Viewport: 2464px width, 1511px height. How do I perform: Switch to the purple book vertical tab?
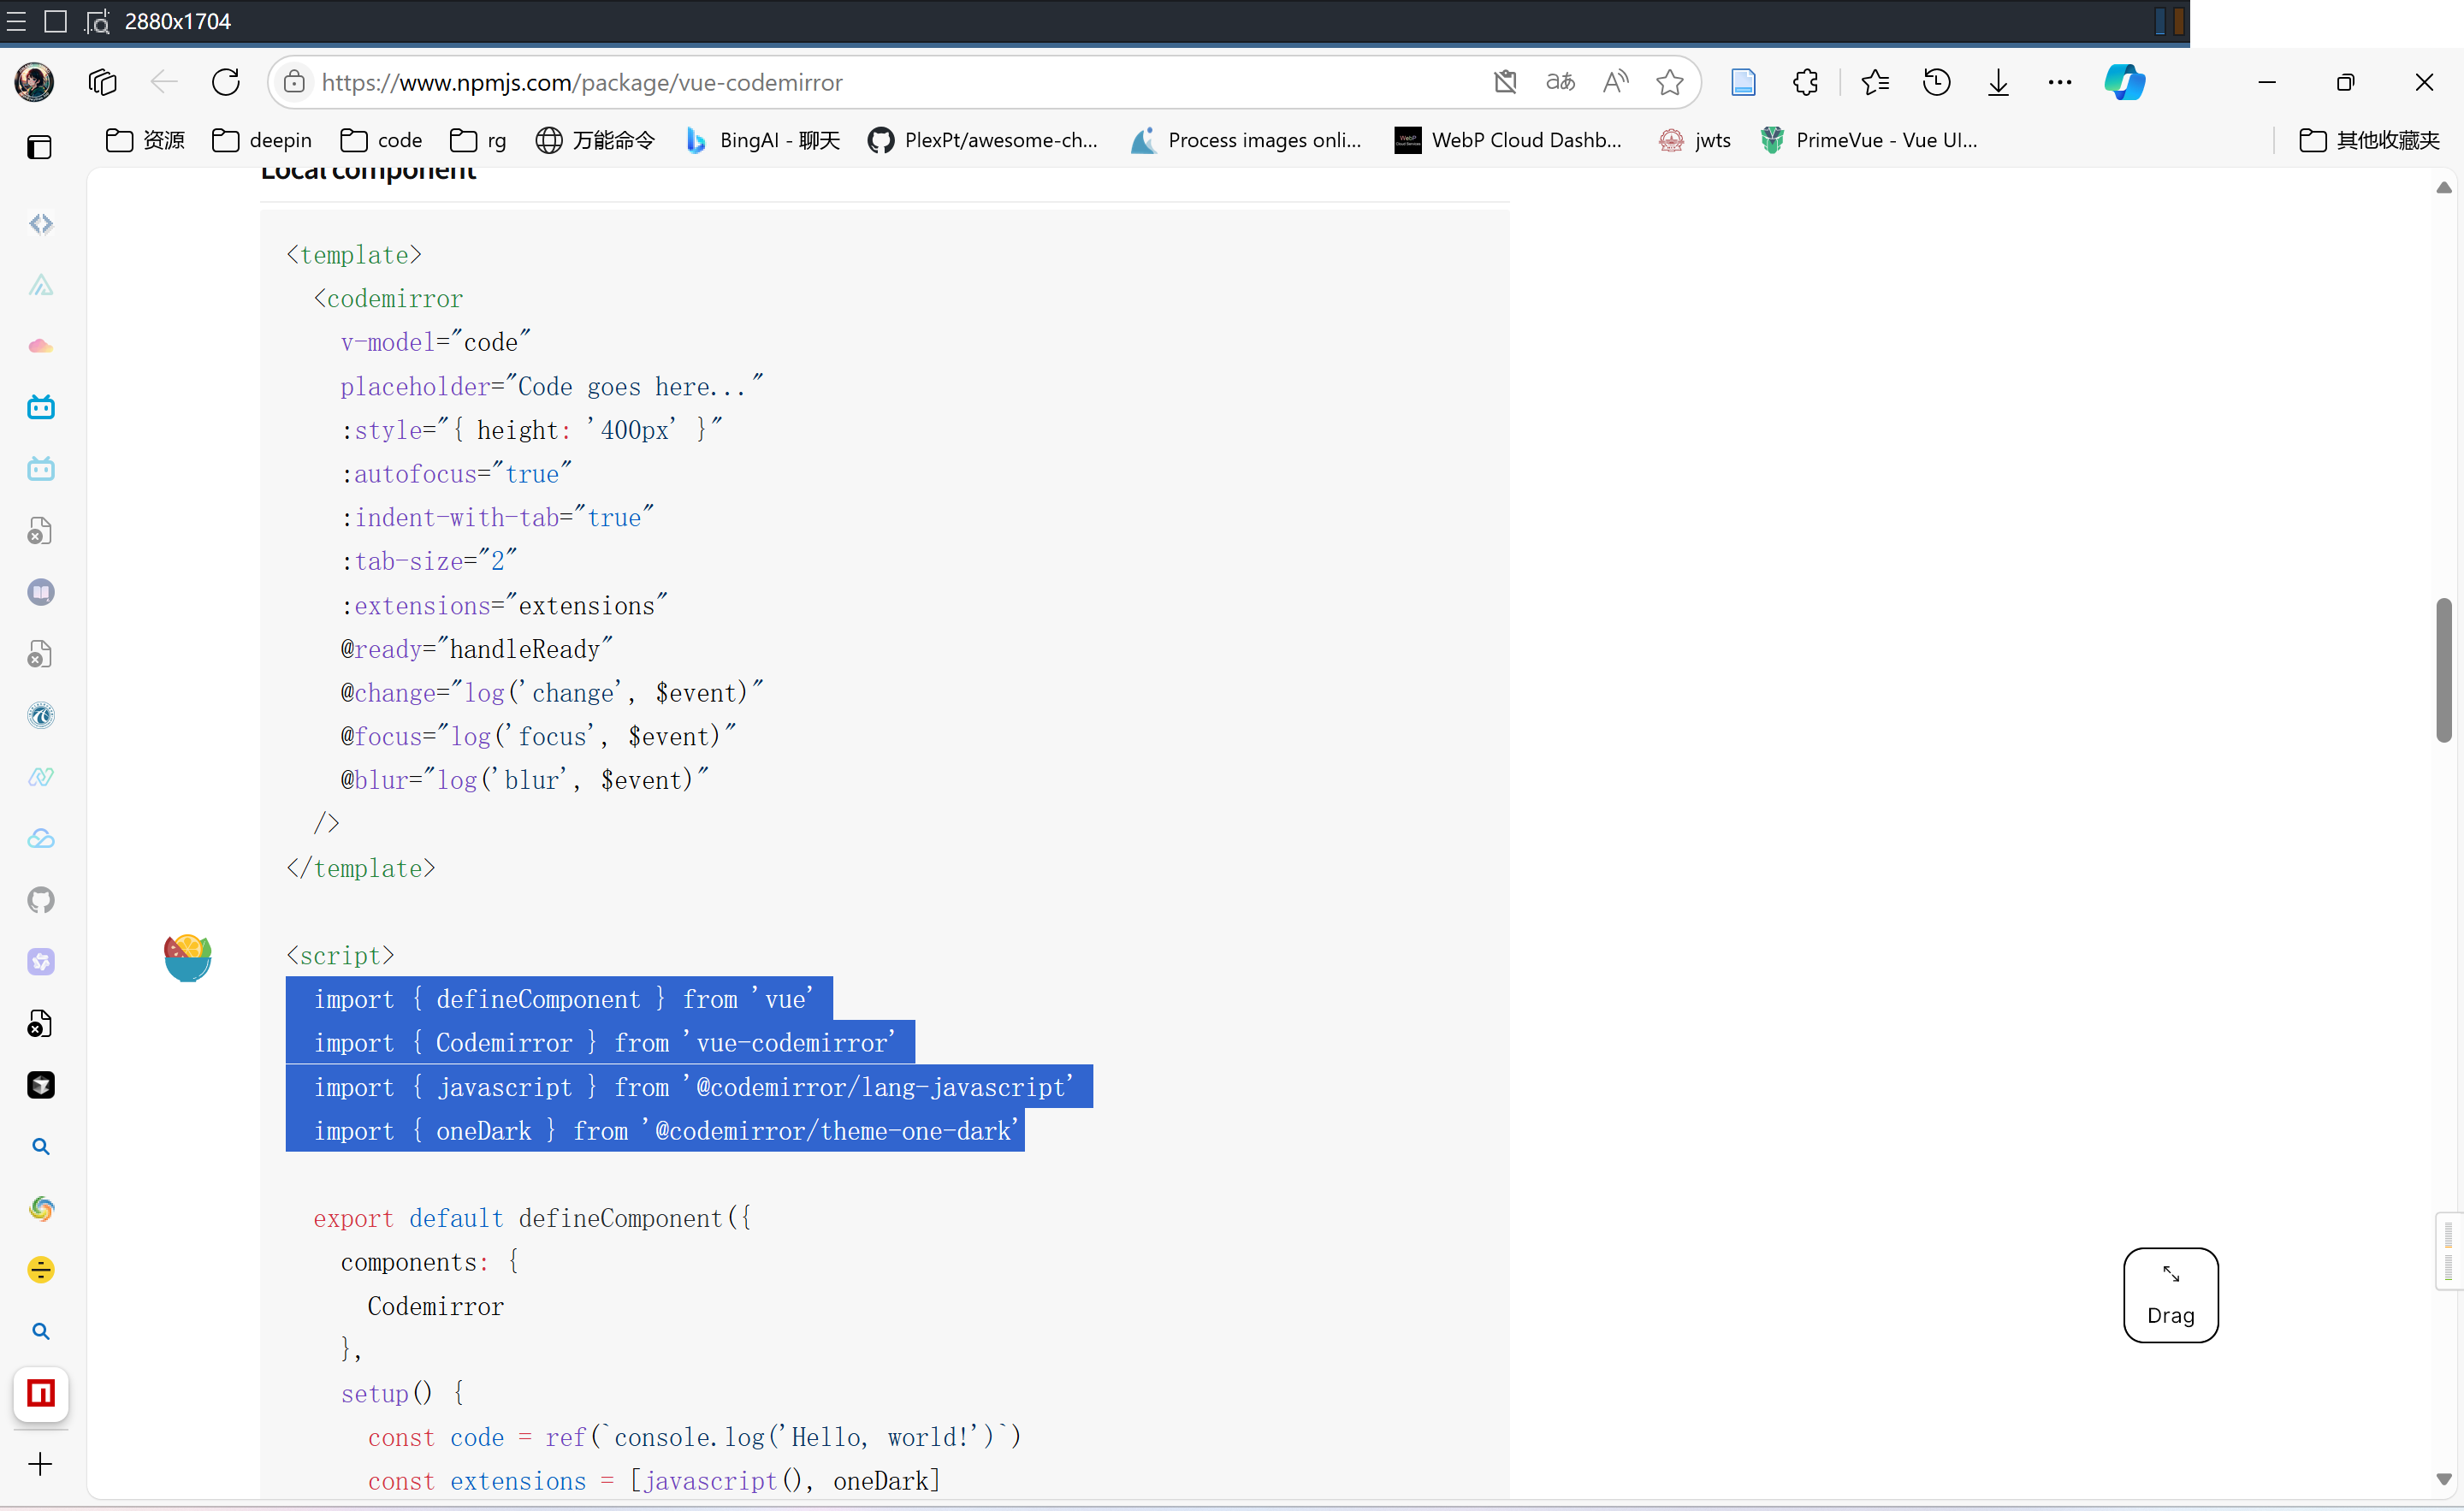point(41,592)
